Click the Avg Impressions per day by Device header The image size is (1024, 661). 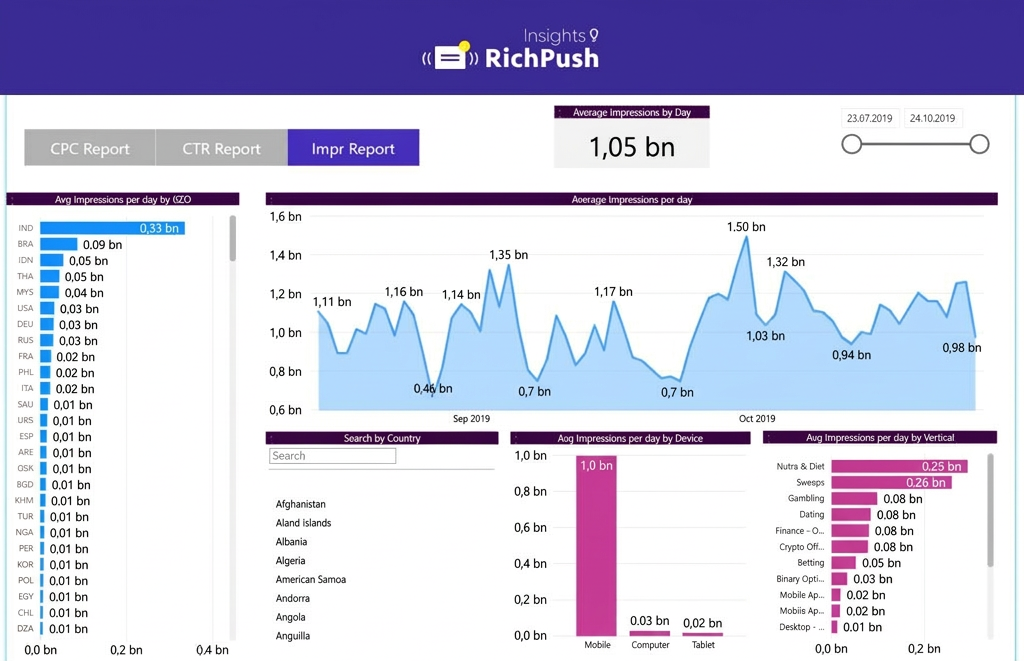(x=630, y=438)
